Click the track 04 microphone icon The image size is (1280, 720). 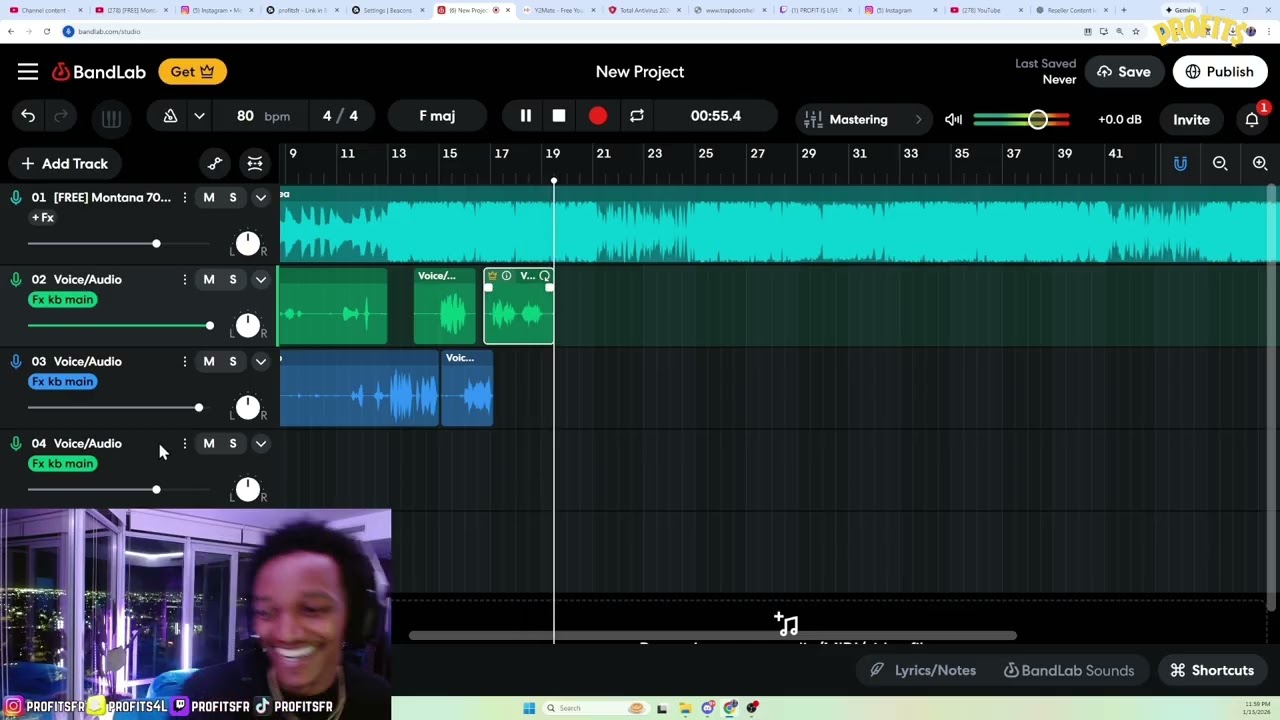(x=16, y=444)
